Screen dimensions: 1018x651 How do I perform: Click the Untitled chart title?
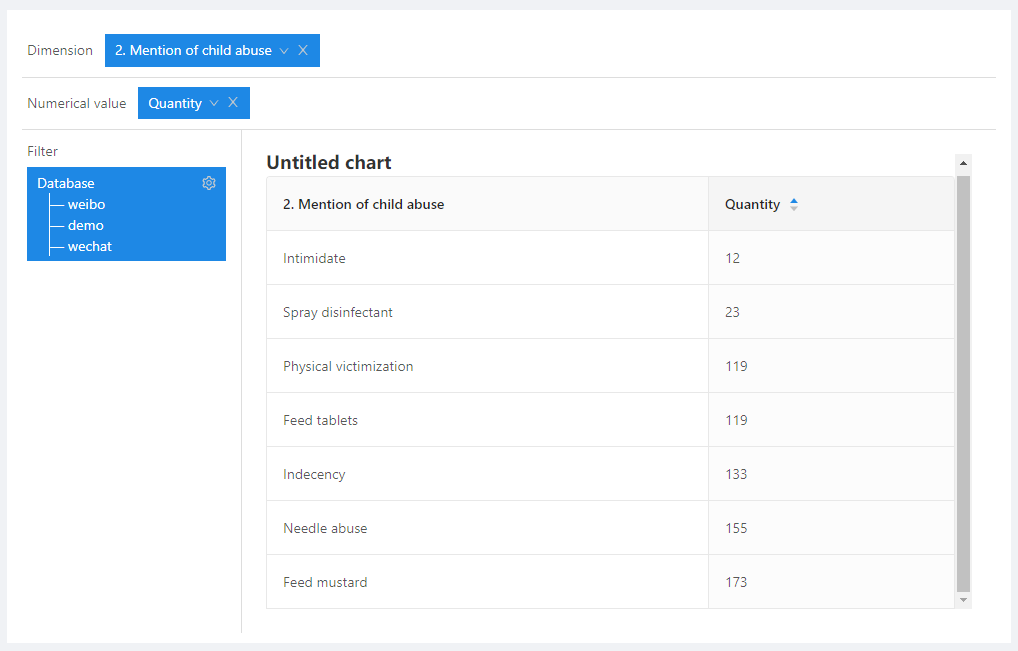(x=329, y=162)
